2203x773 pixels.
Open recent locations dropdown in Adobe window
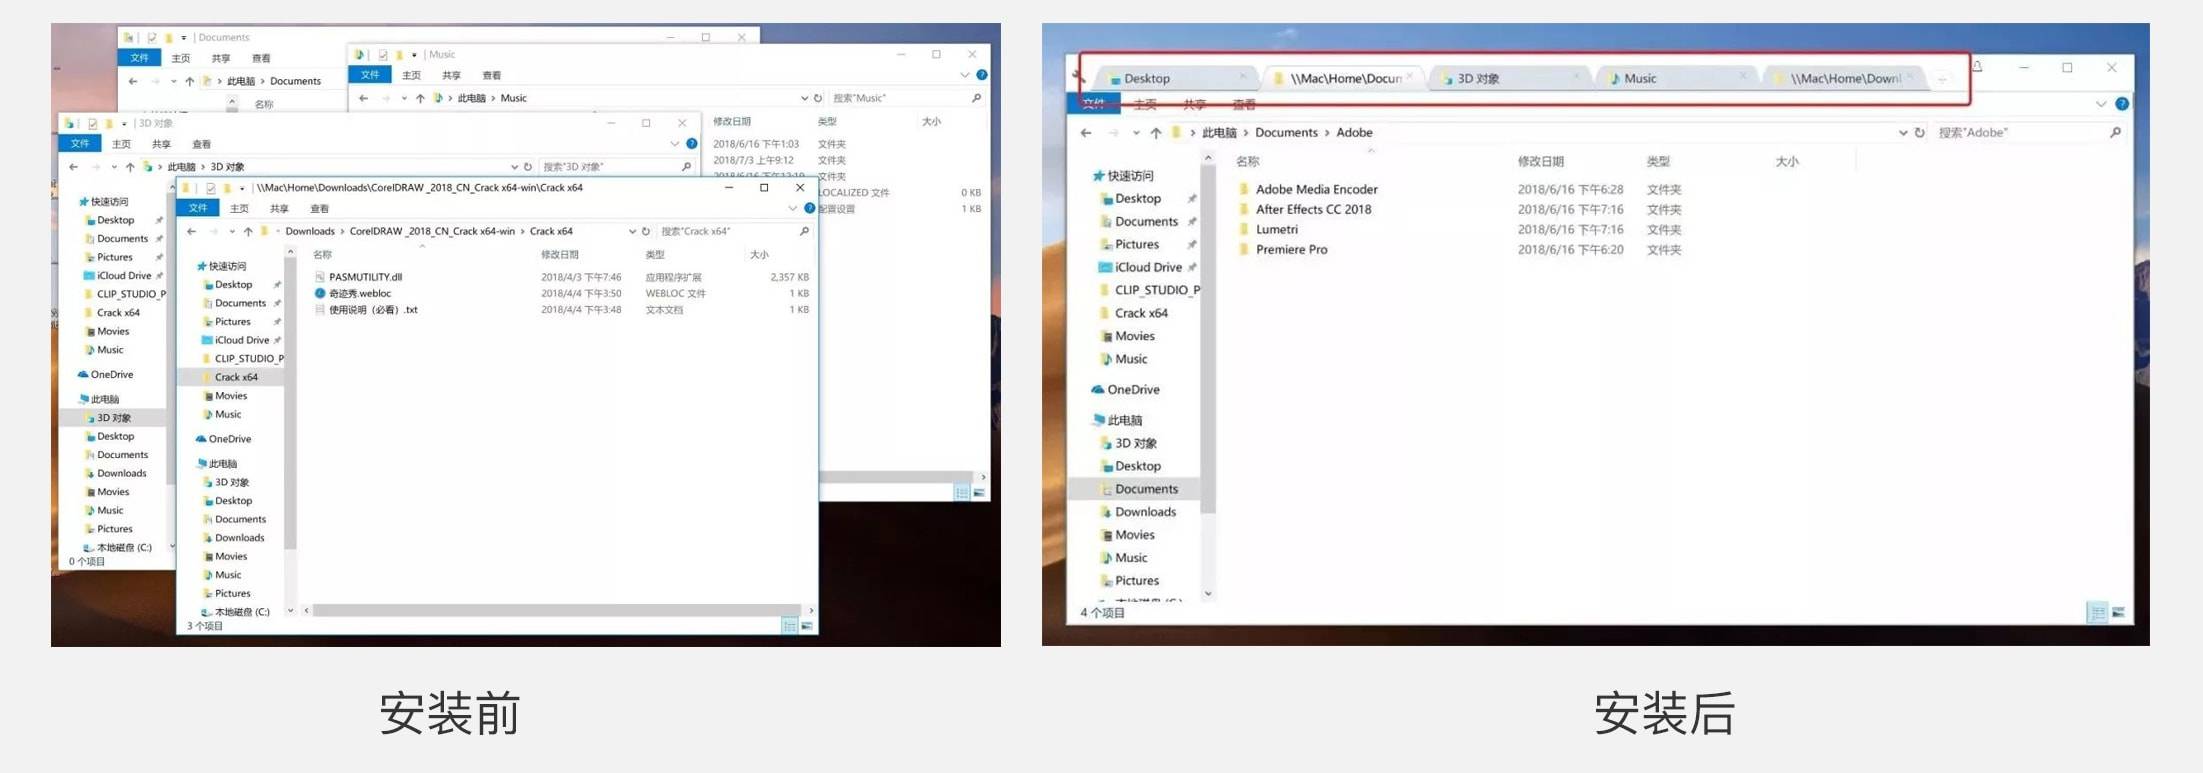tap(1136, 132)
